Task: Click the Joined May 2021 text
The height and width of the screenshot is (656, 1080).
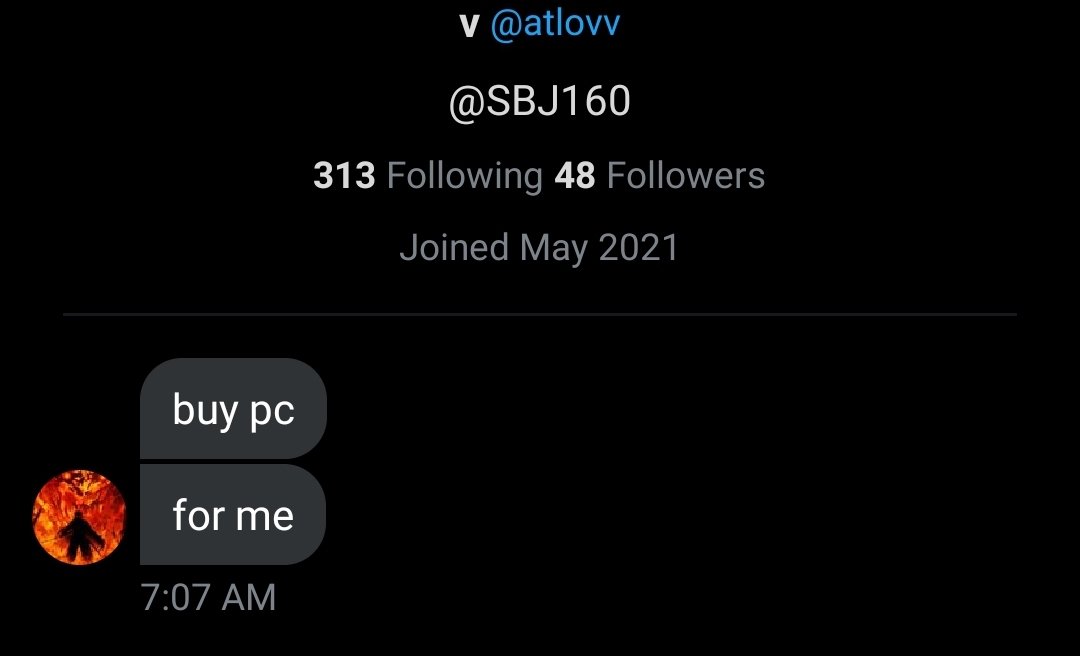Action: tap(539, 247)
